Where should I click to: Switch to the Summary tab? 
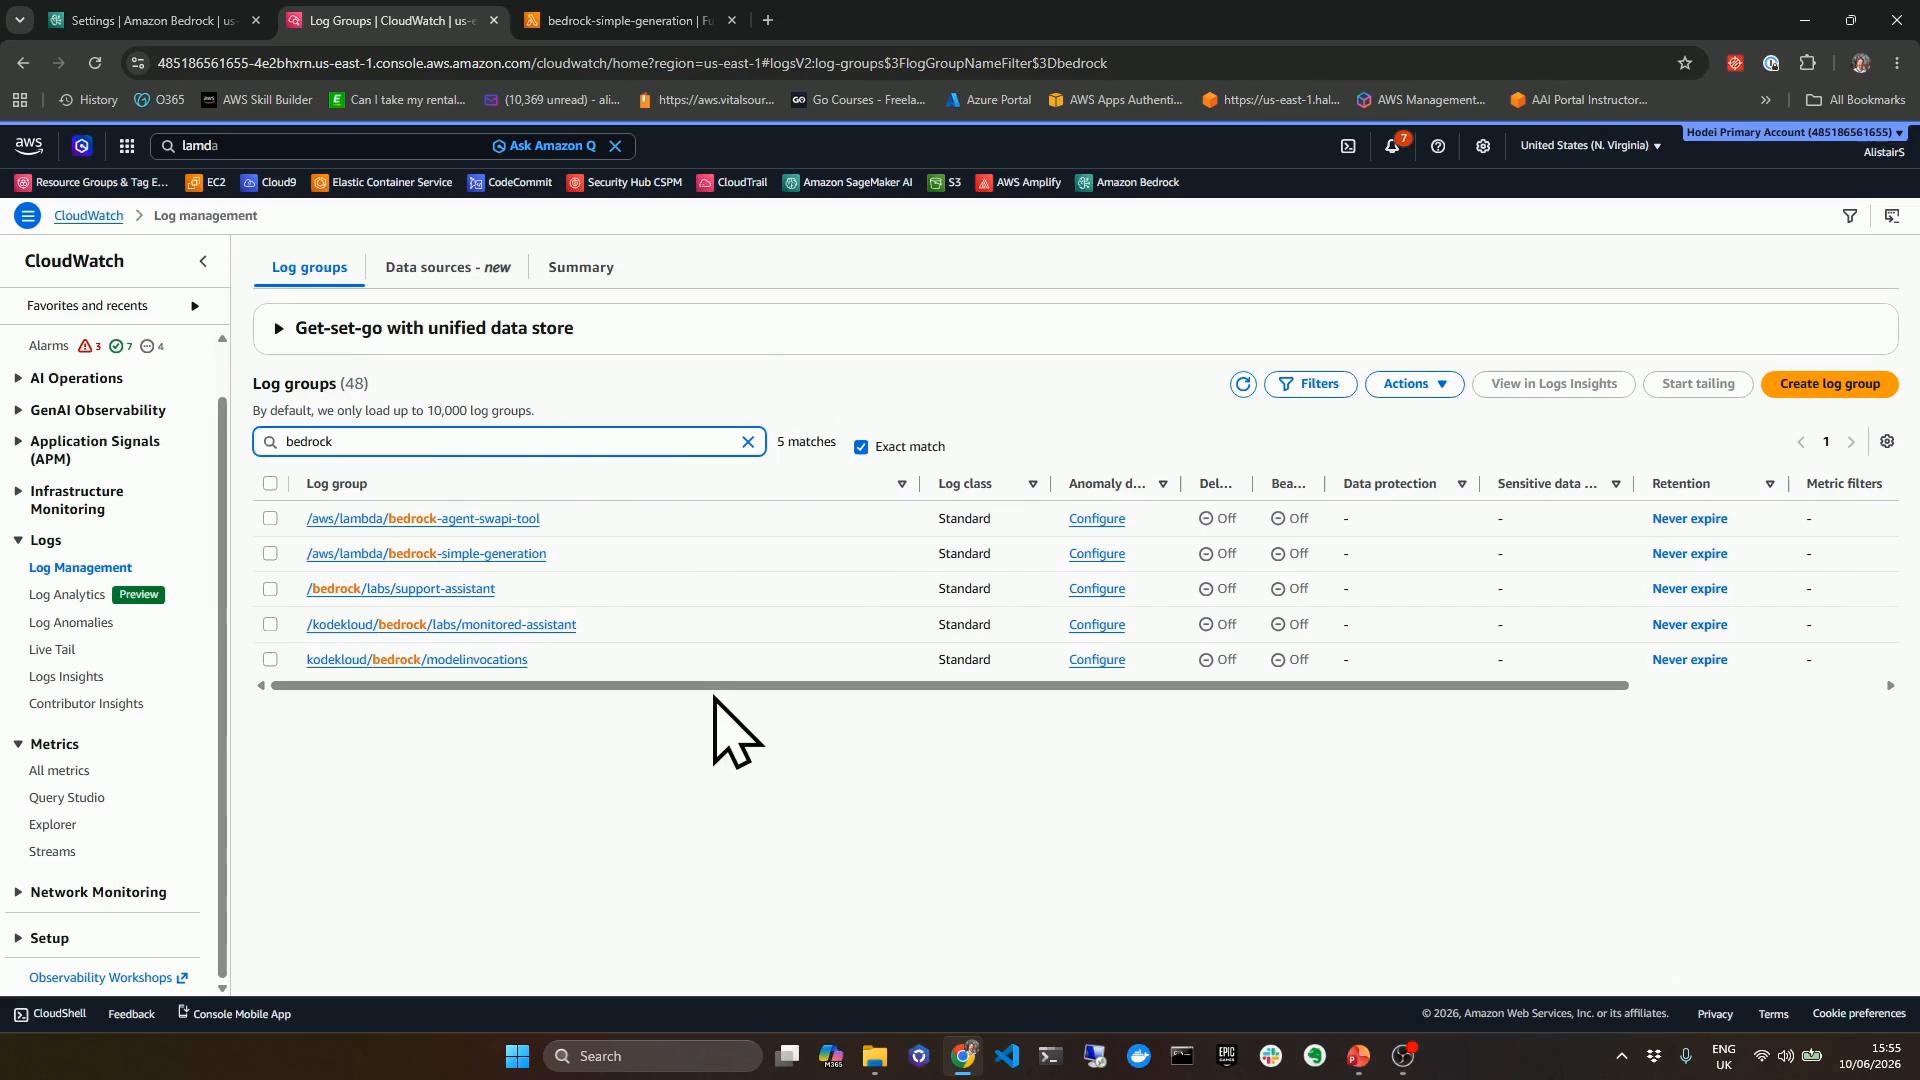click(x=581, y=268)
